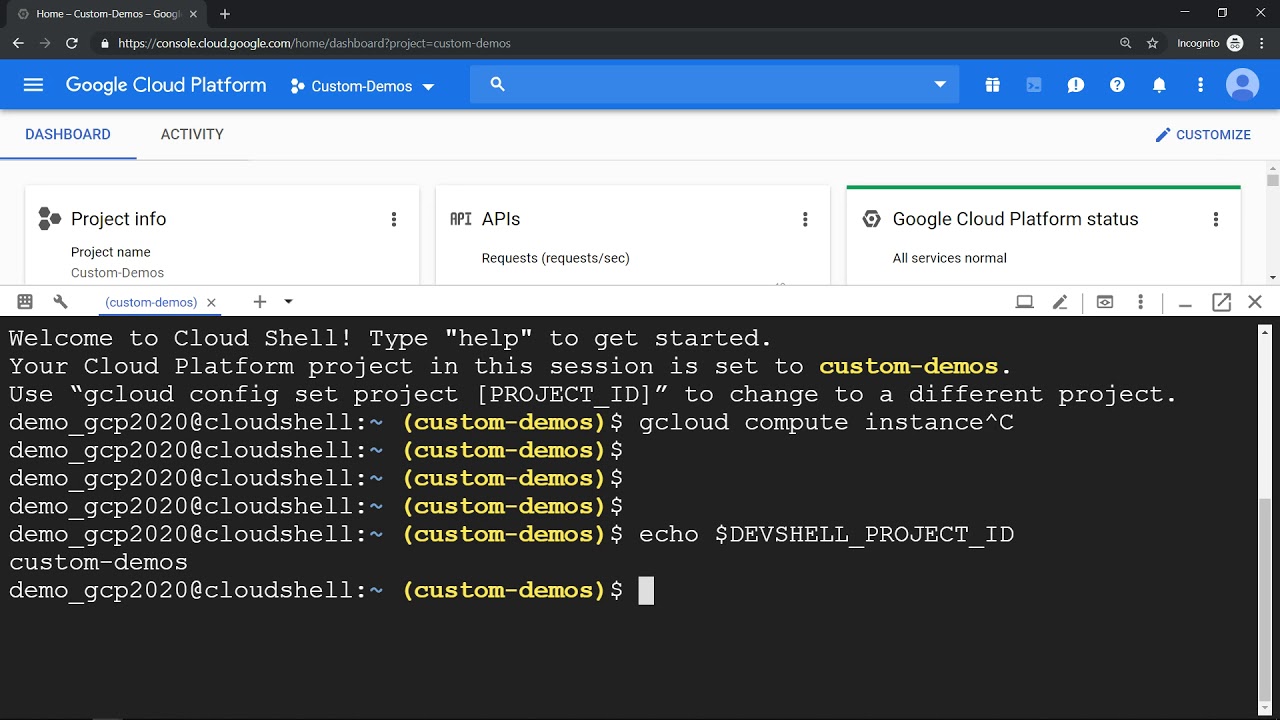Click the Custom-Demos project name value
This screenshot has height=720, width=1280.
117,273
